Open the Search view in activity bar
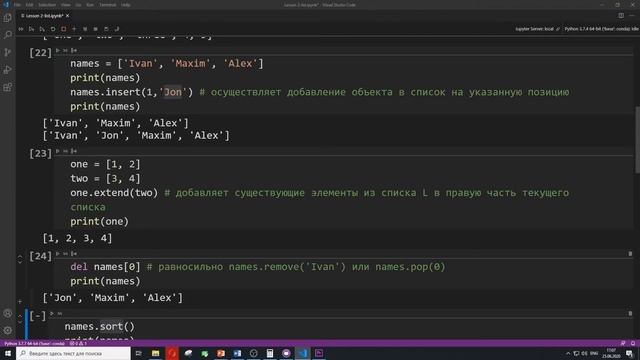 8,35
